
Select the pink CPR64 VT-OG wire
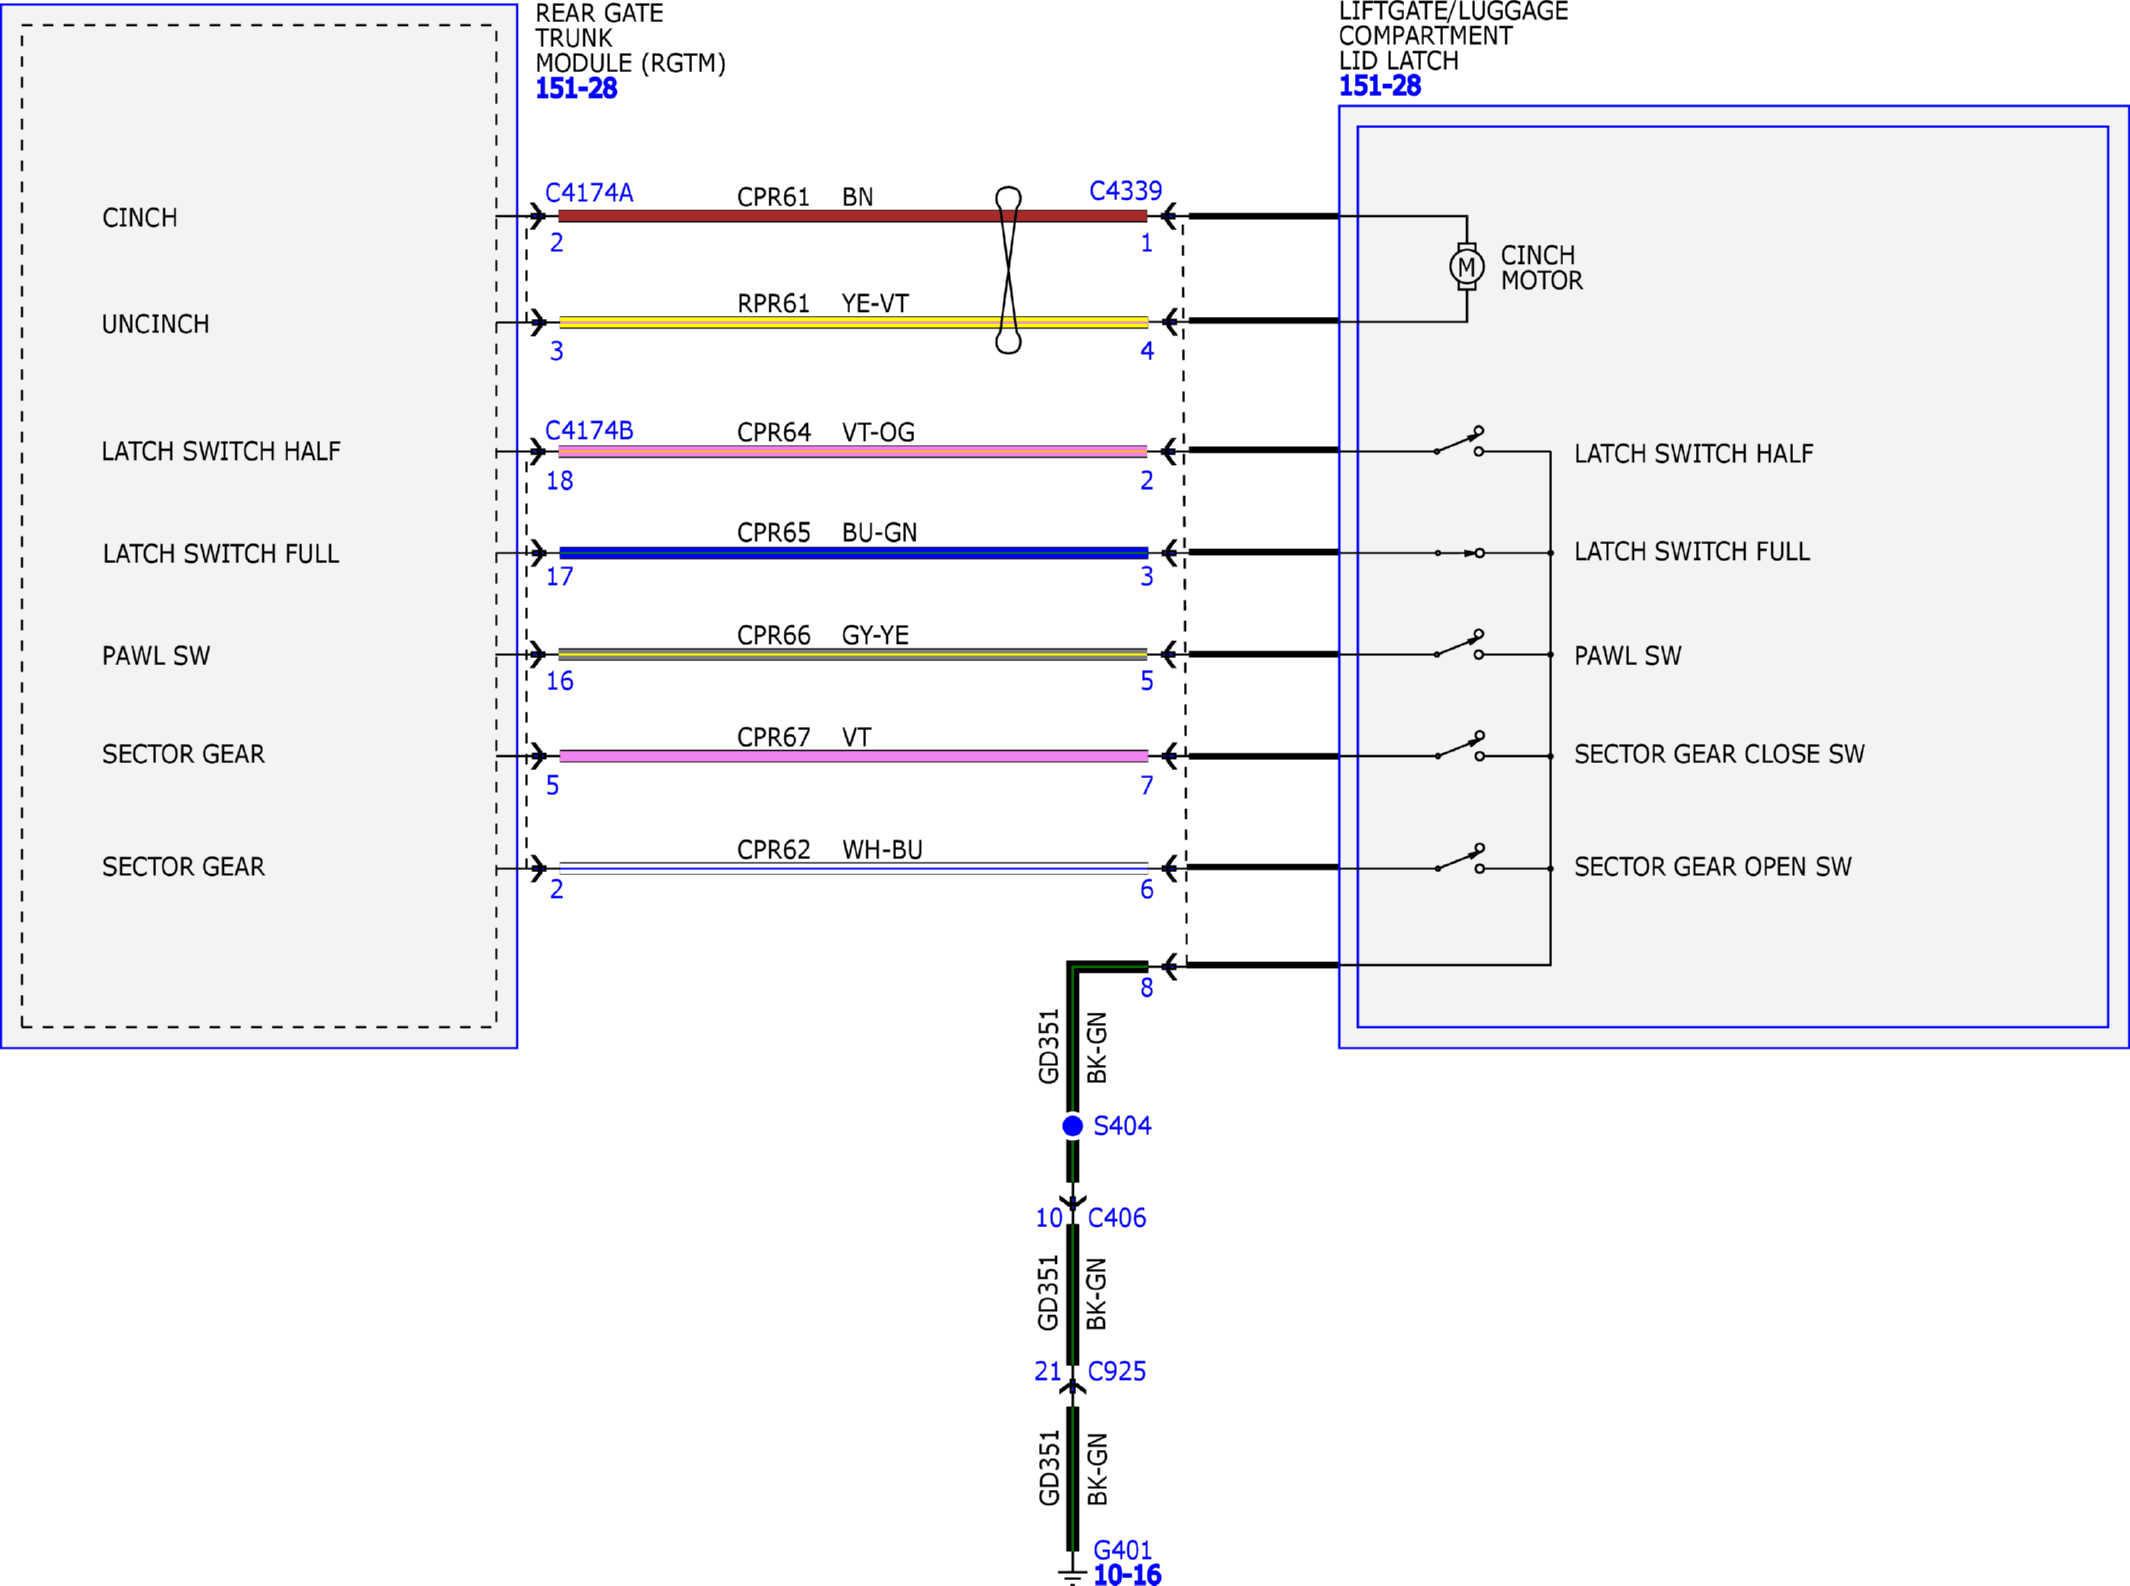[852, 451]
